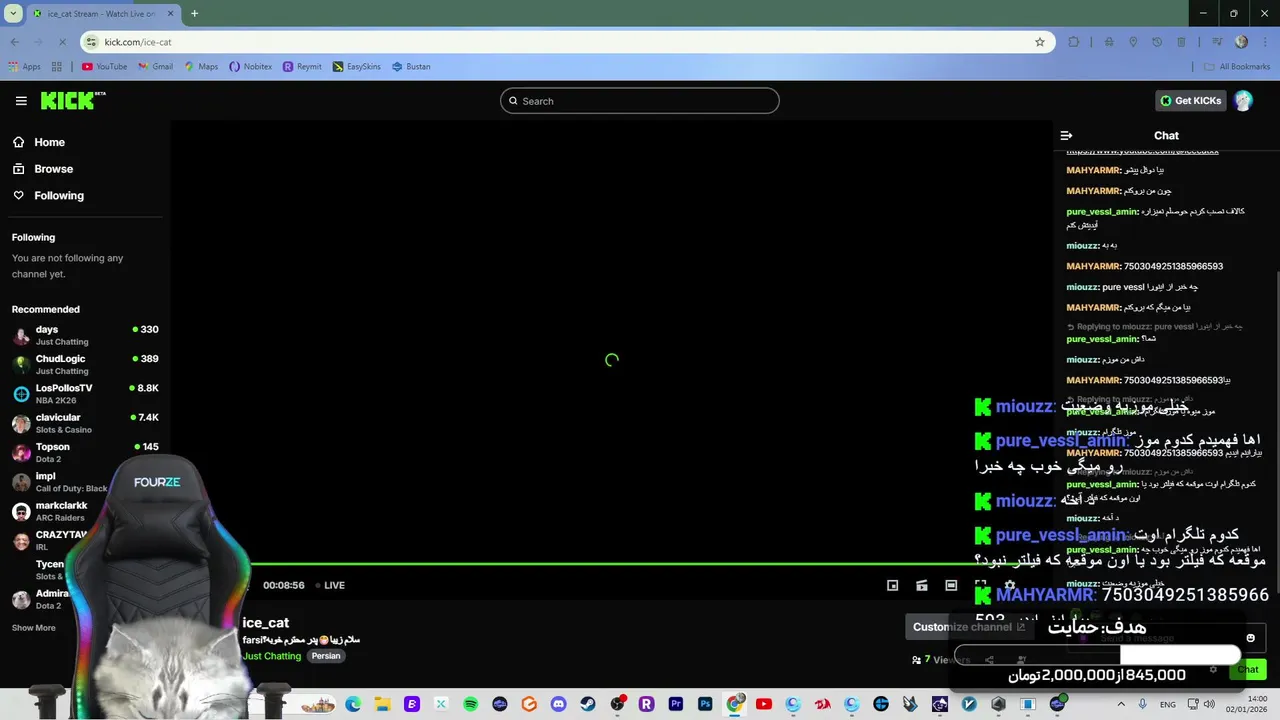Open the Reymit bookmark
The image size is (1280, 720).
coord(302,67)
